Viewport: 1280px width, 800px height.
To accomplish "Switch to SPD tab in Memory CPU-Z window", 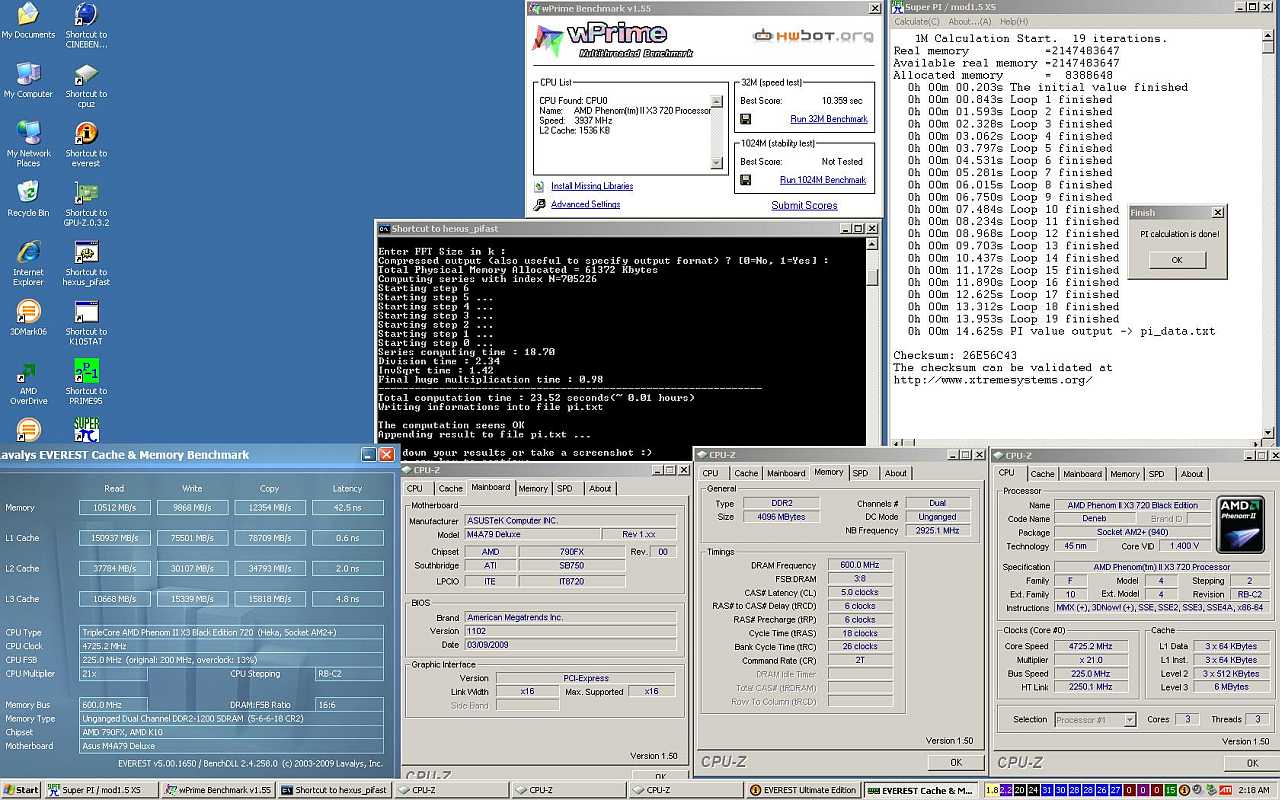I will click(860, 473).
